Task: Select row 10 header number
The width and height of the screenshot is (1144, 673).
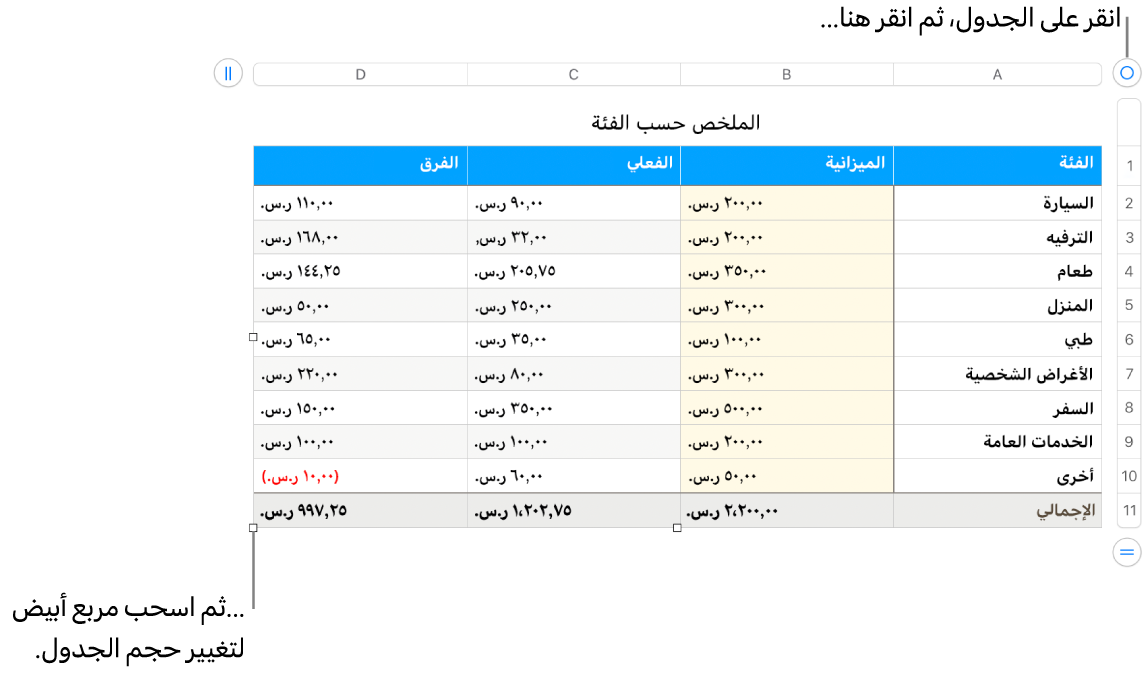Action: (1129, 476)
